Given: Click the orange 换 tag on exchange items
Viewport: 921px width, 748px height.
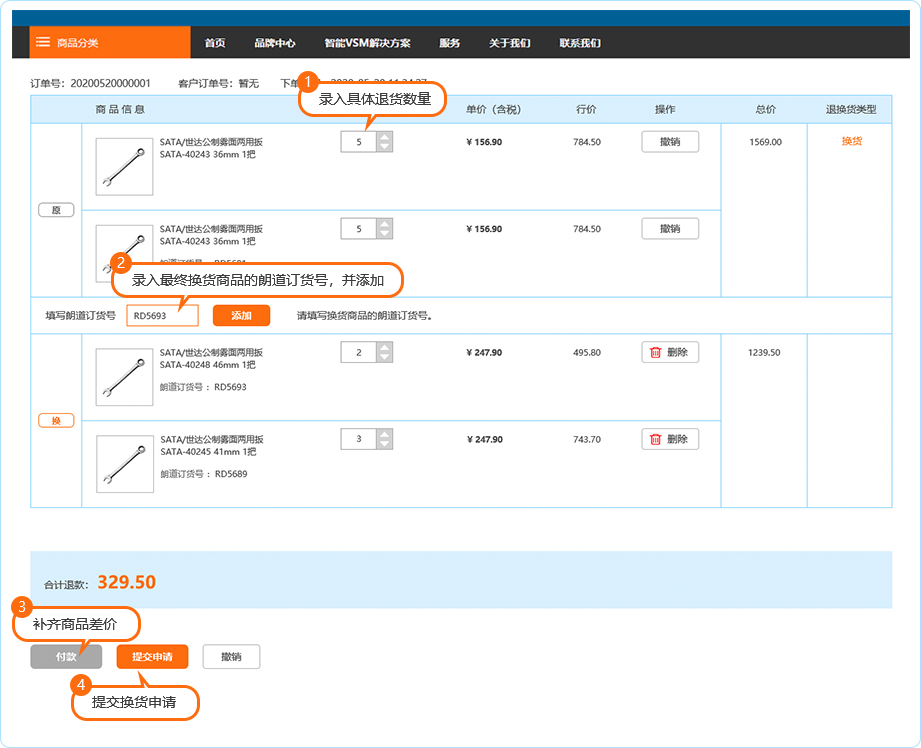Looking at the screenshot, I should 56,421.
